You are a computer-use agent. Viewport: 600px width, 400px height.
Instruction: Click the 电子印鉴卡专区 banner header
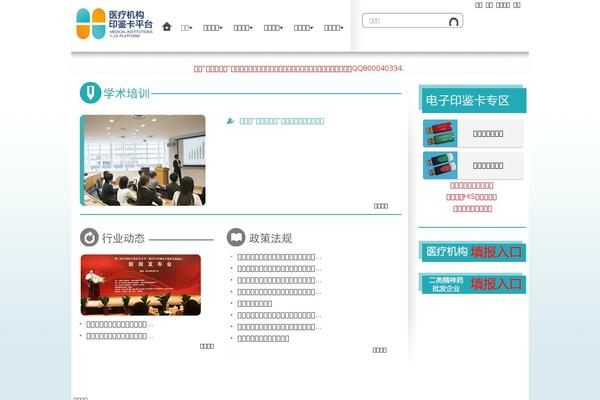tap(473, 99)
